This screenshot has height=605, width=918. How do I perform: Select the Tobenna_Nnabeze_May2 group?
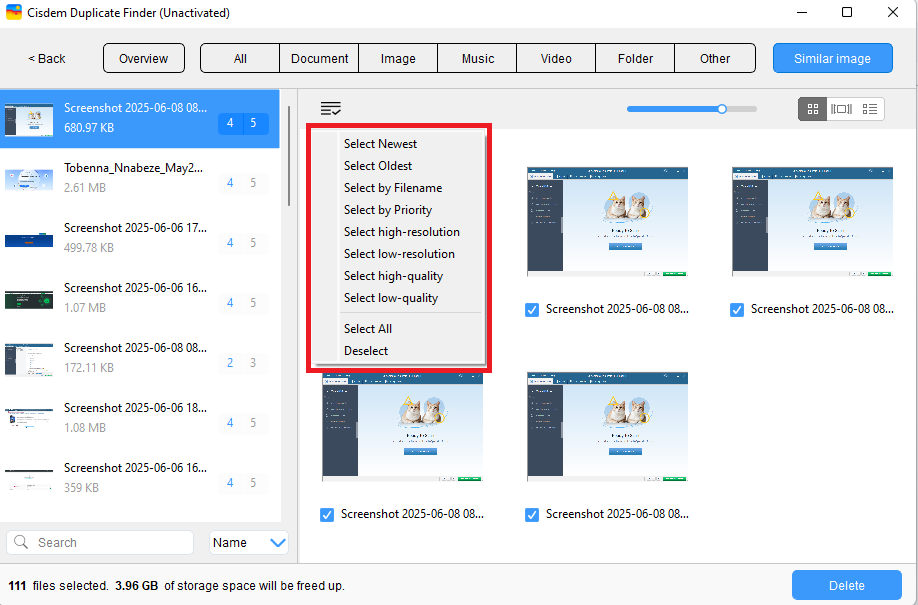[140, 178]
